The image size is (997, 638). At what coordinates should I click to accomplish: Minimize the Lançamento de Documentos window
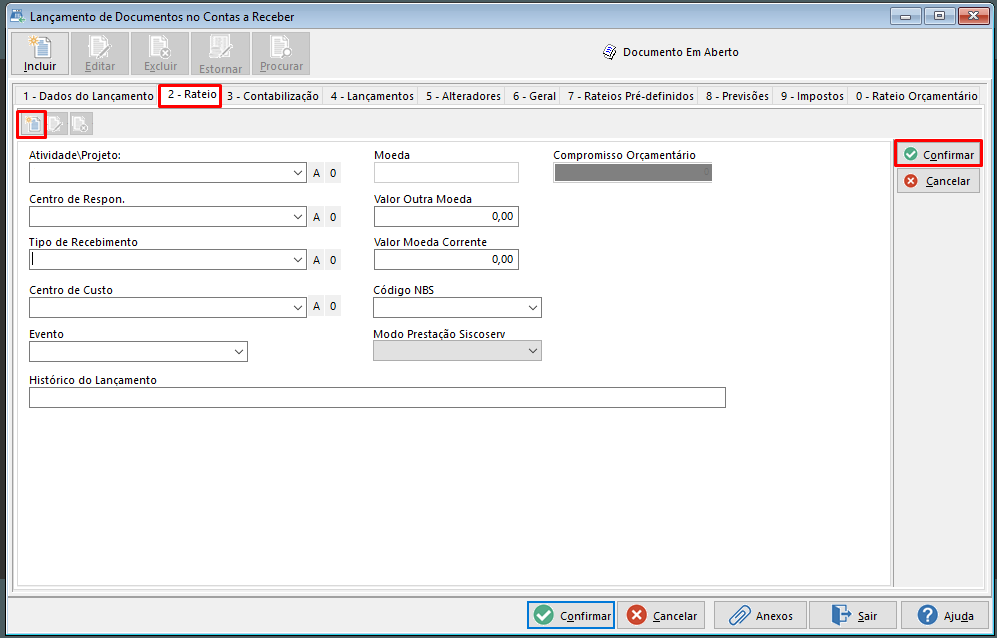click(x=905, y=16)
